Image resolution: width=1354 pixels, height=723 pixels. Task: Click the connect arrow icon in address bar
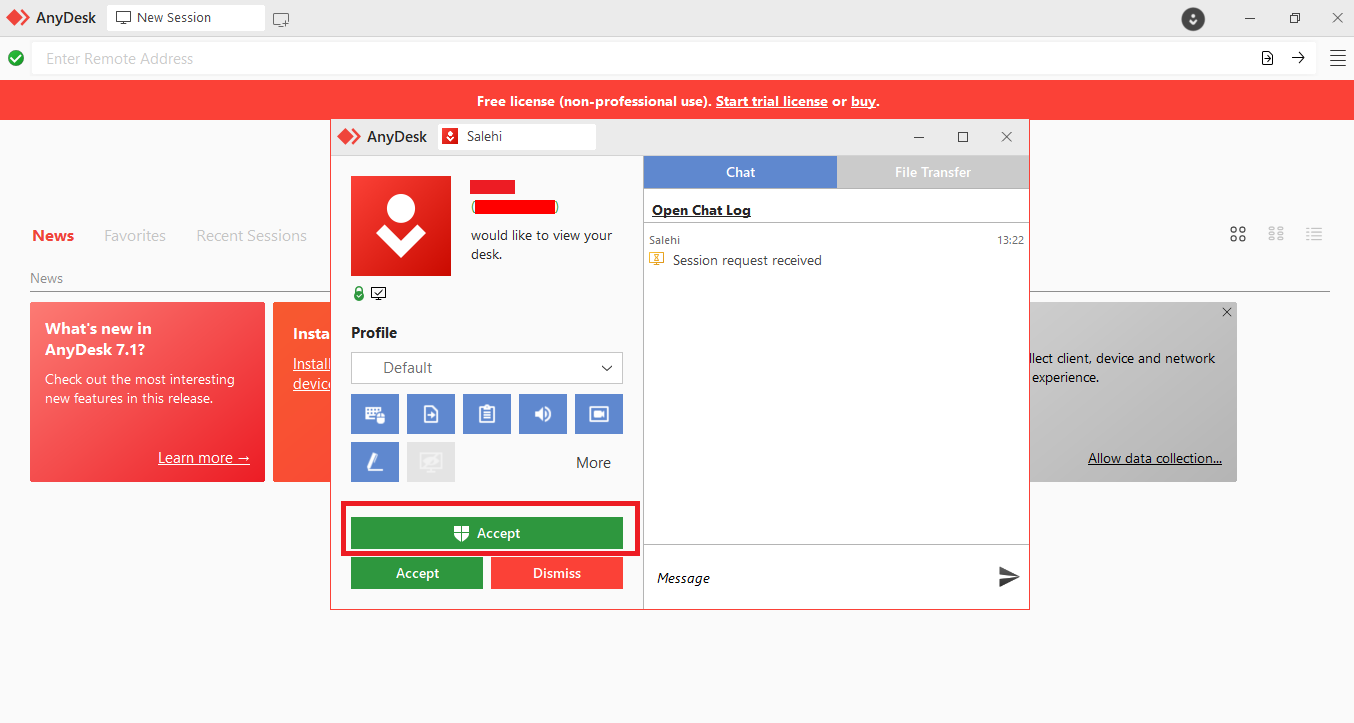1298,58
